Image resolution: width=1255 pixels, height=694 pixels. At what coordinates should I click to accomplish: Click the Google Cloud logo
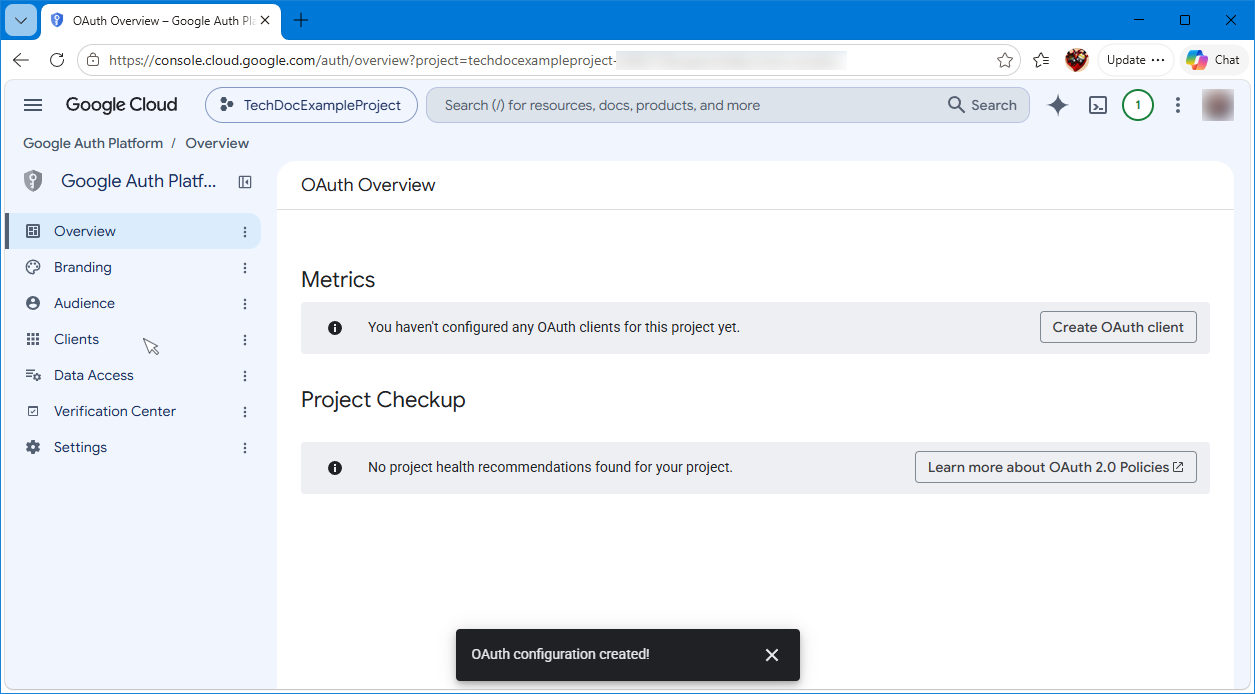point(121,105)
